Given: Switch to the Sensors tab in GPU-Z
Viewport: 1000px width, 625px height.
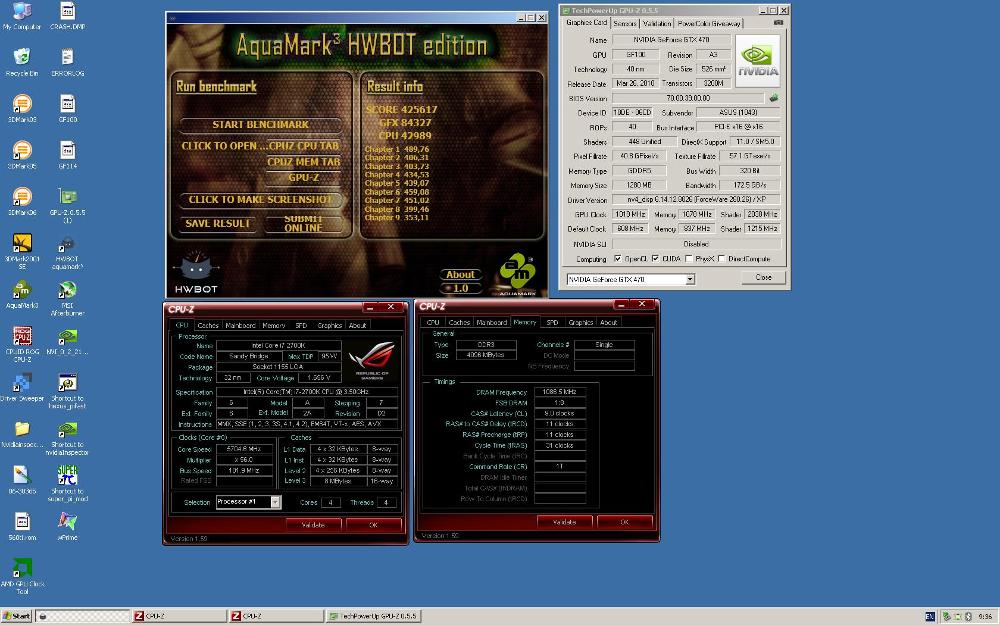Looking at the screenshot, I should (x=624, y=23).
